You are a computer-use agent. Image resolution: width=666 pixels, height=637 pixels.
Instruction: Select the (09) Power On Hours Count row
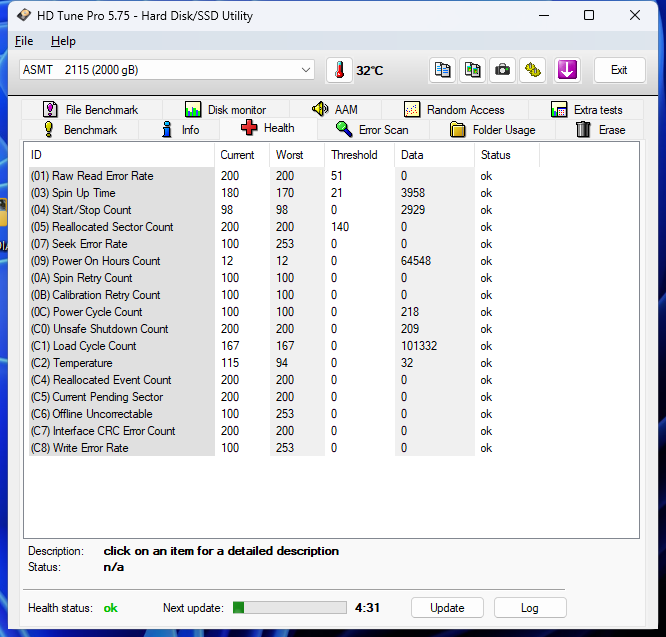[283, 261]
